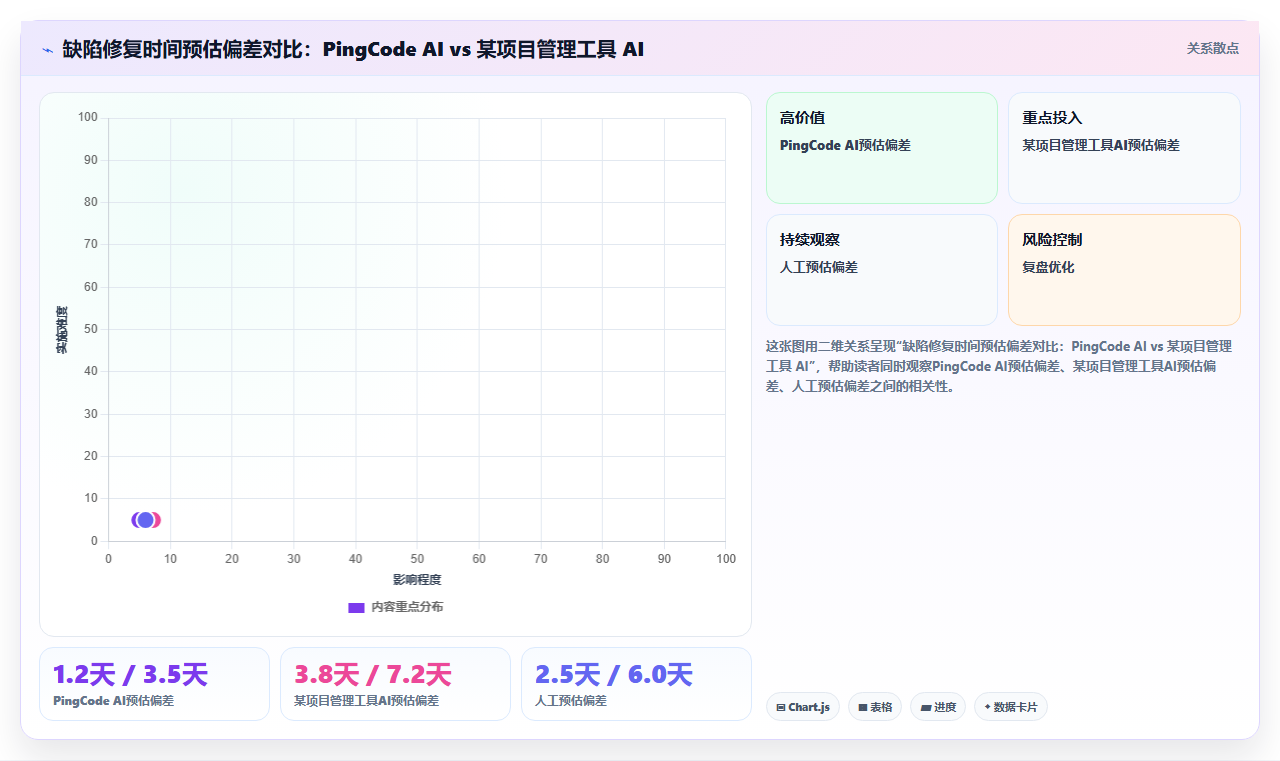Viewport: 1280px width, 761px height.
Task: Open the 持续观察 quadrant card
Action: click(x=882, y=270)
